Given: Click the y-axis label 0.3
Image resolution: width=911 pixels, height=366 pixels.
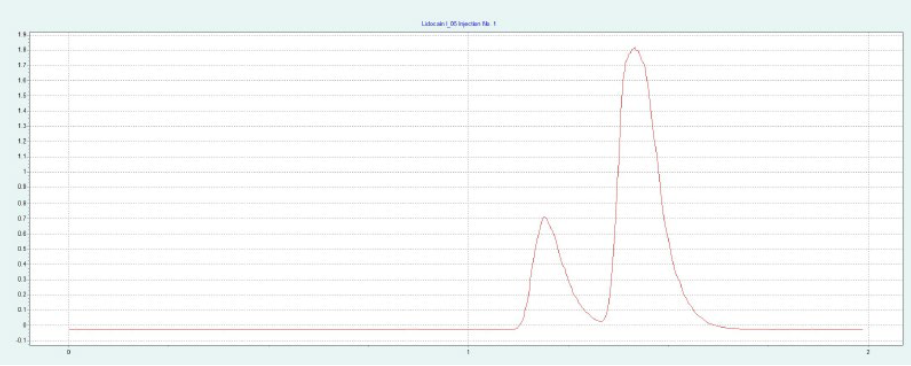Looking at the screenshot, I should (x=23, y=279).
